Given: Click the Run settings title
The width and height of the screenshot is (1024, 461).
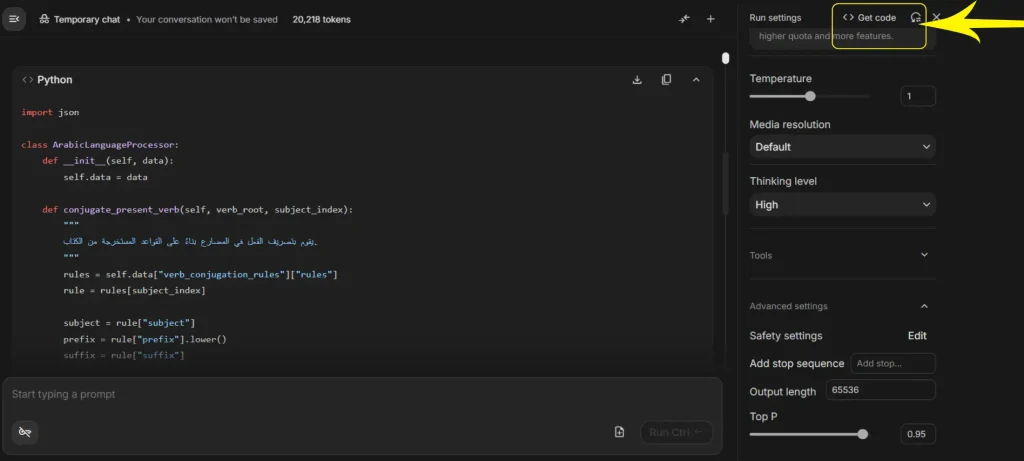Looking at the screenshot, I should pyautogui.click(x=775, y=18).
